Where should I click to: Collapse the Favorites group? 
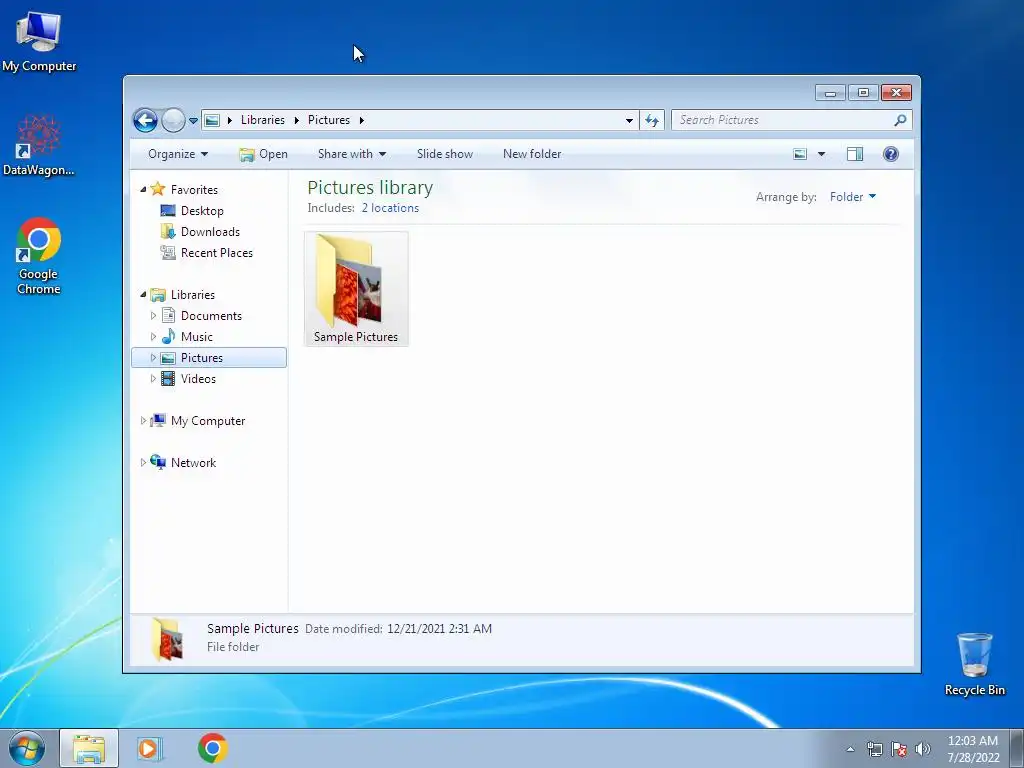[x=143, y=190]
